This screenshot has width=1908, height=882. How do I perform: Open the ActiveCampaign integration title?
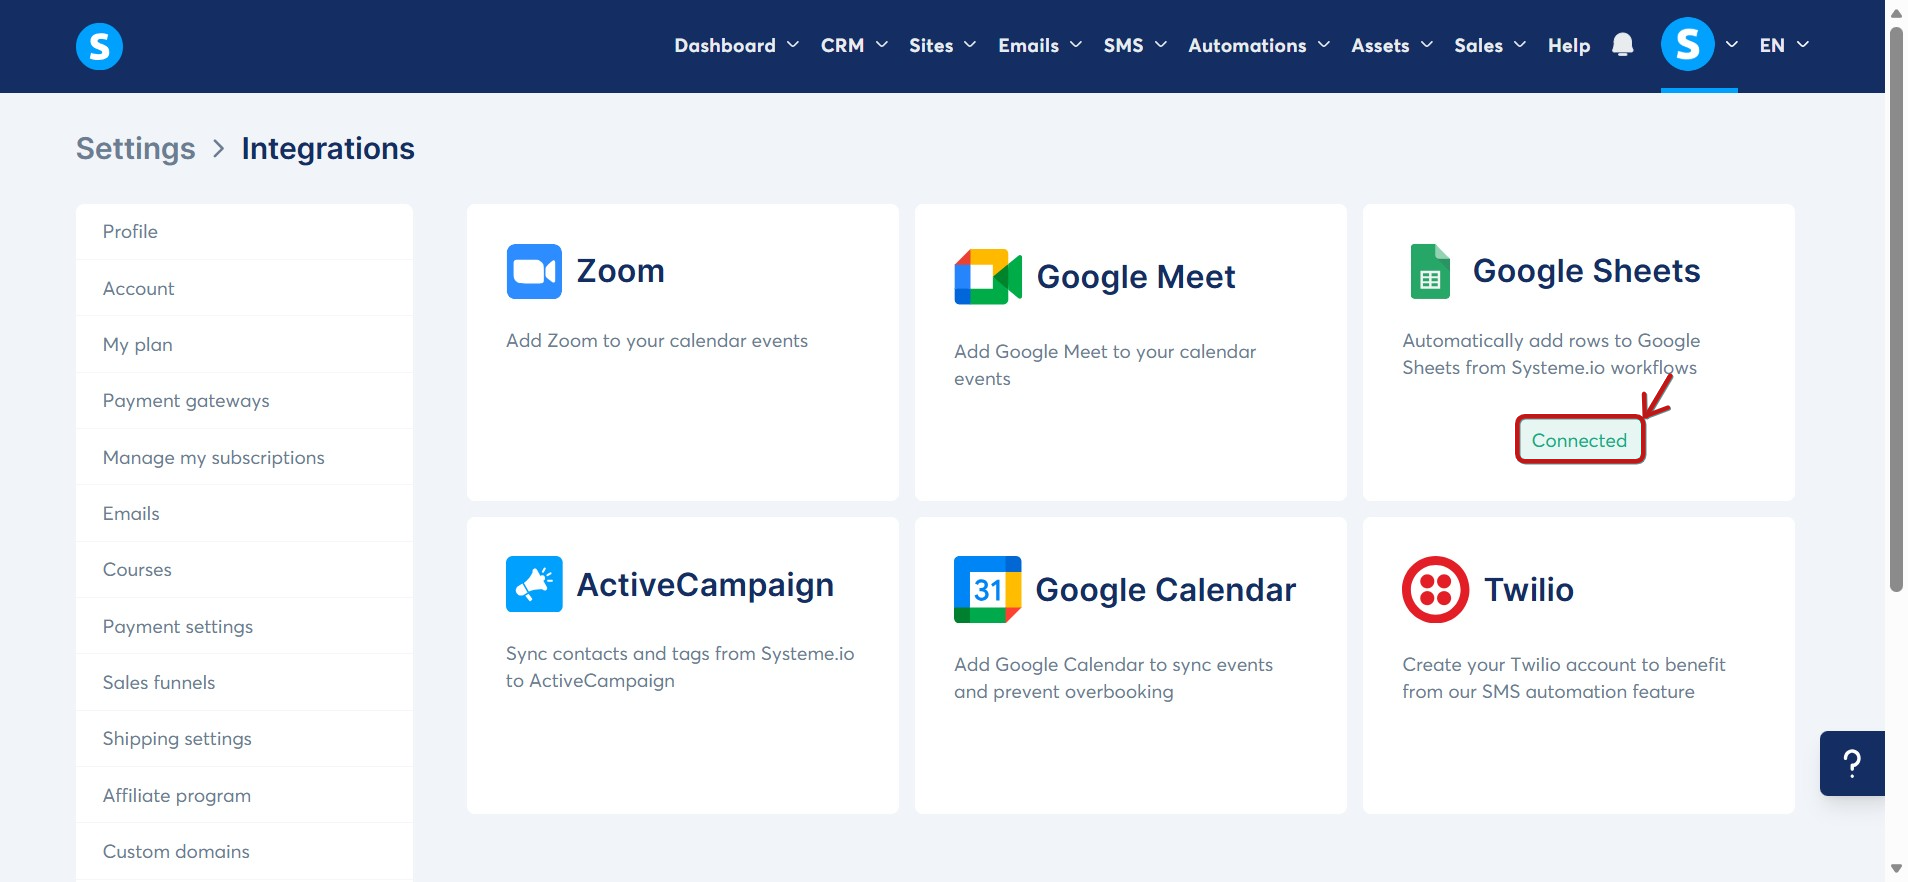click(x=705, y=585)
